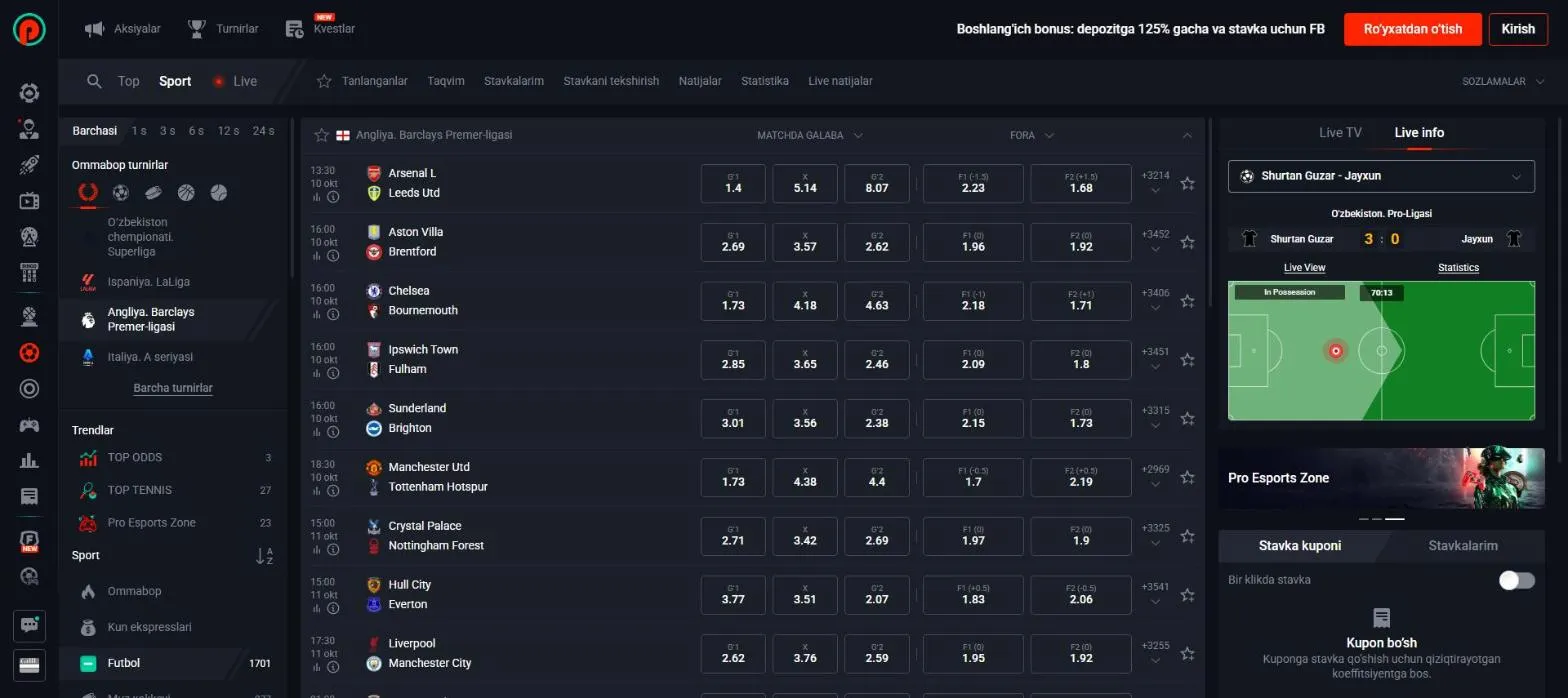Toggle the Bir klikda stavka switch
The width and height of the screenshot is (1568, 698).
[x=1516, y=580]
